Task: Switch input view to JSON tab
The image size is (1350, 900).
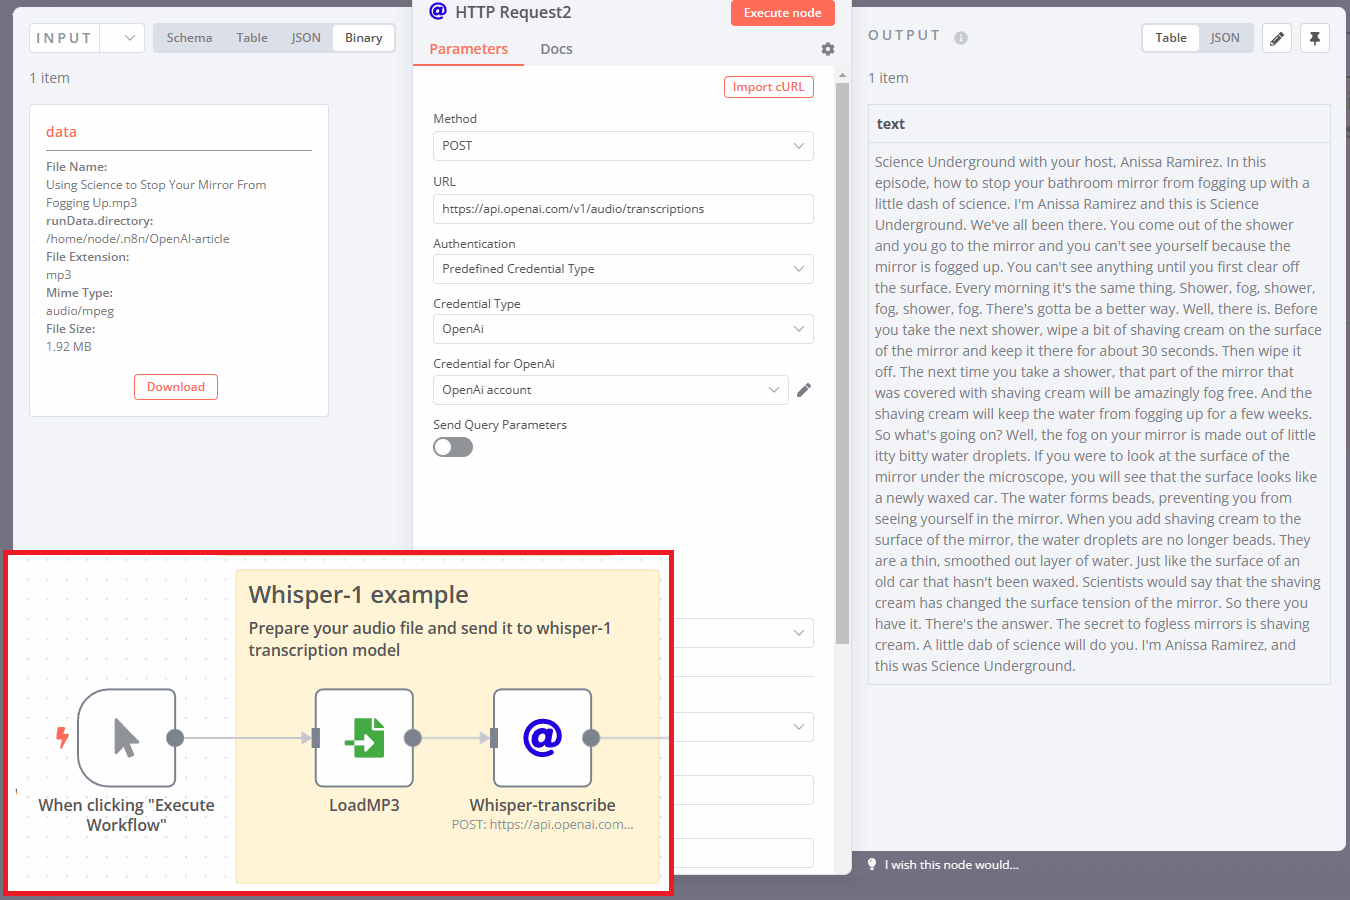Action: [x=306, y=37]
